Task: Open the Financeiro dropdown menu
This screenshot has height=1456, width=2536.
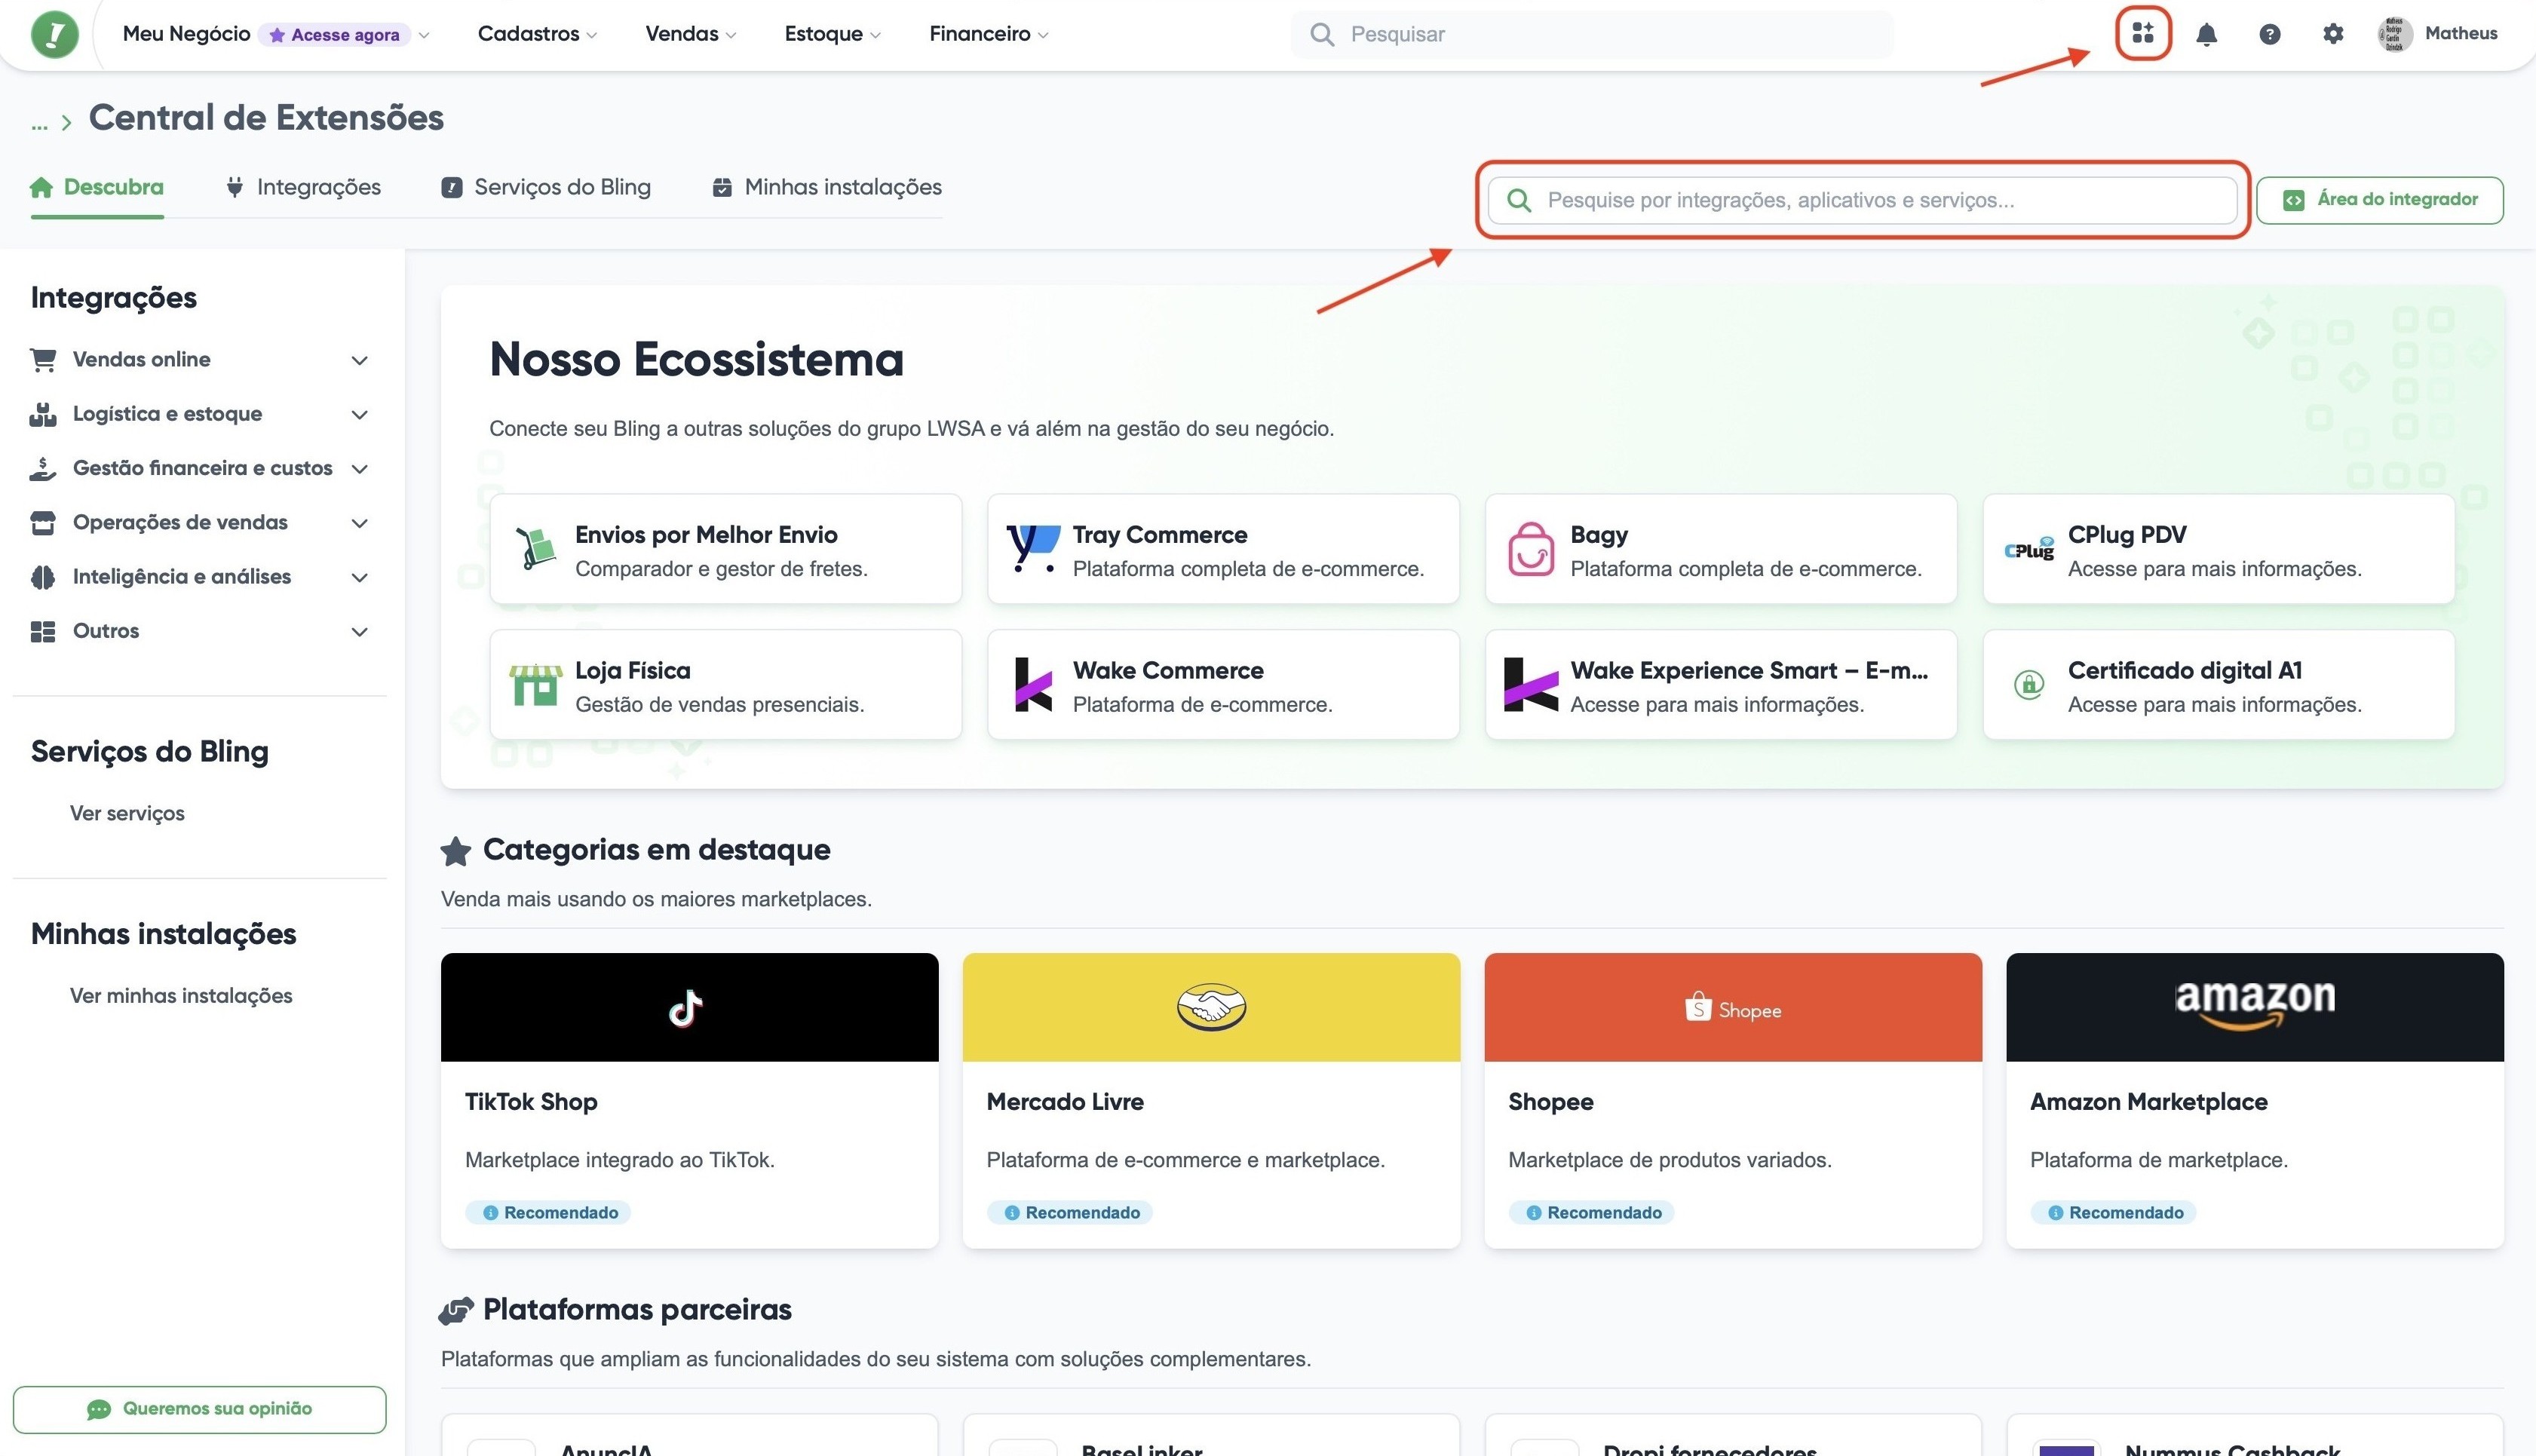Action: point(988,34)
